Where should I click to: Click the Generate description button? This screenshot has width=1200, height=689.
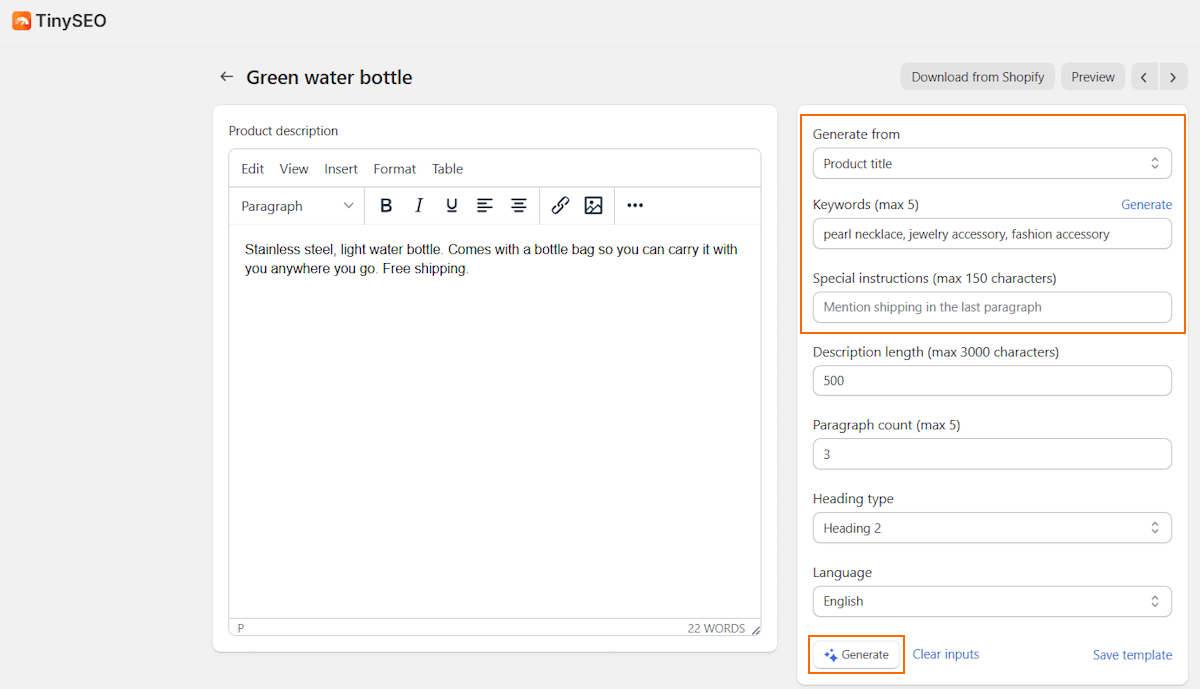(856, 655)
